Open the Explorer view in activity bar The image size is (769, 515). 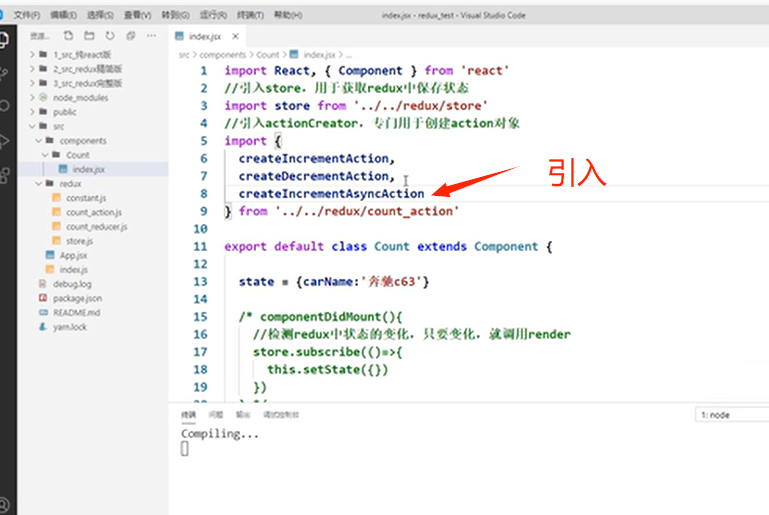[x=3, y=39]
